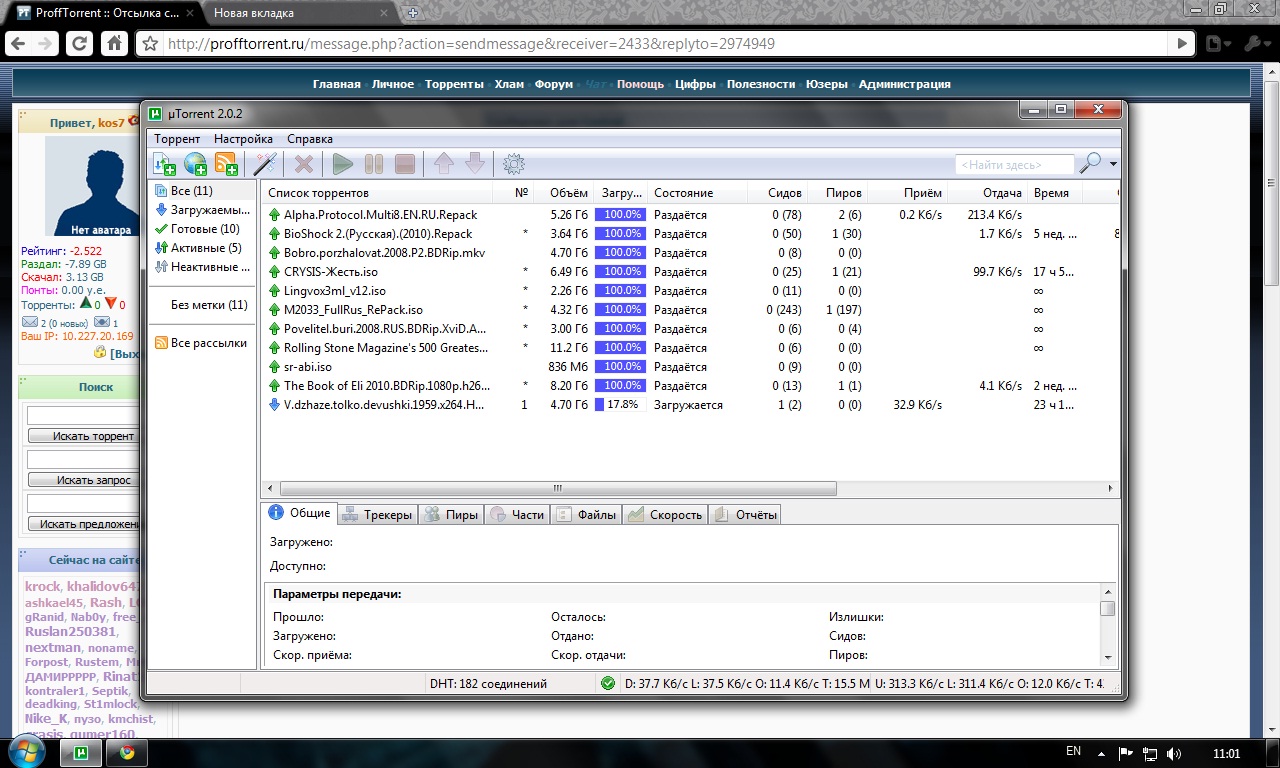Viewport: 1280px width, 768px height.
Task: Click DHT: 182 соединений in status bar
Action: tap(488, 685)
